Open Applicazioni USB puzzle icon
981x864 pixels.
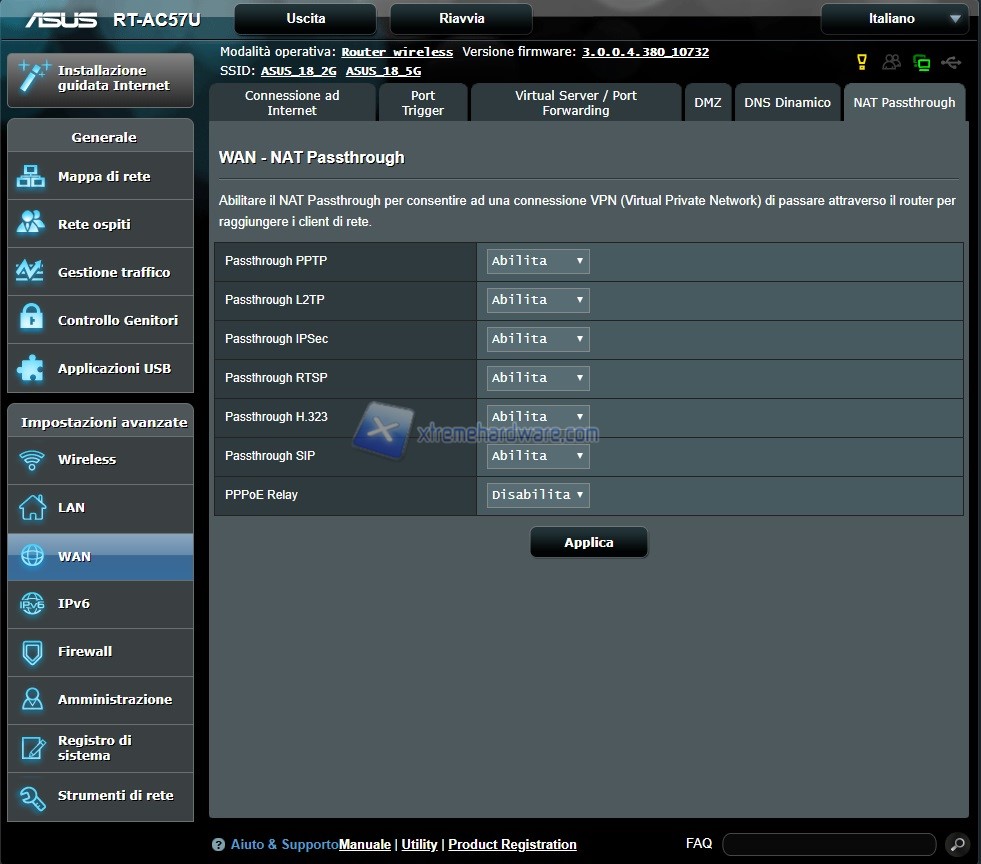[31, 368]
